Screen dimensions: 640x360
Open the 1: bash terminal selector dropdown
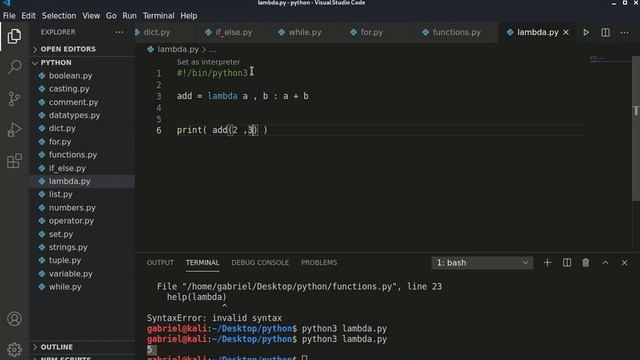pyautogui.click(x=482, y=263)
